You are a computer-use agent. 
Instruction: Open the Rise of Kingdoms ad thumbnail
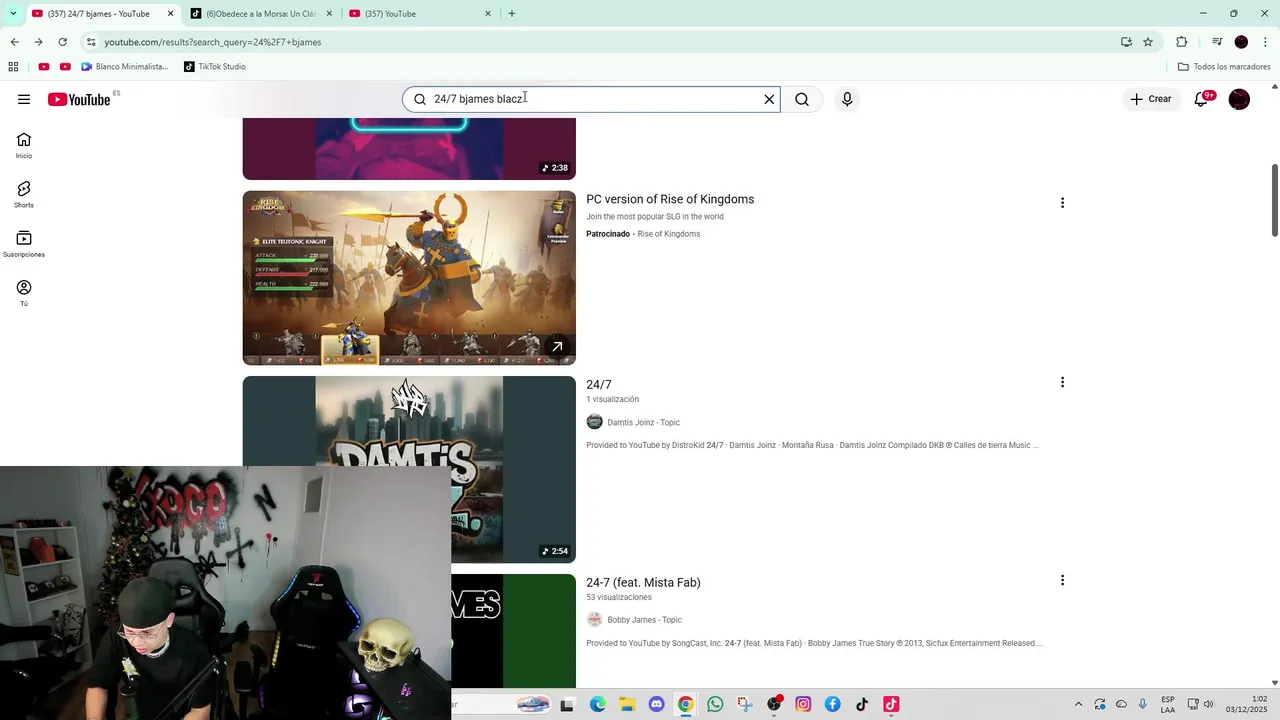tap(409, 278)
